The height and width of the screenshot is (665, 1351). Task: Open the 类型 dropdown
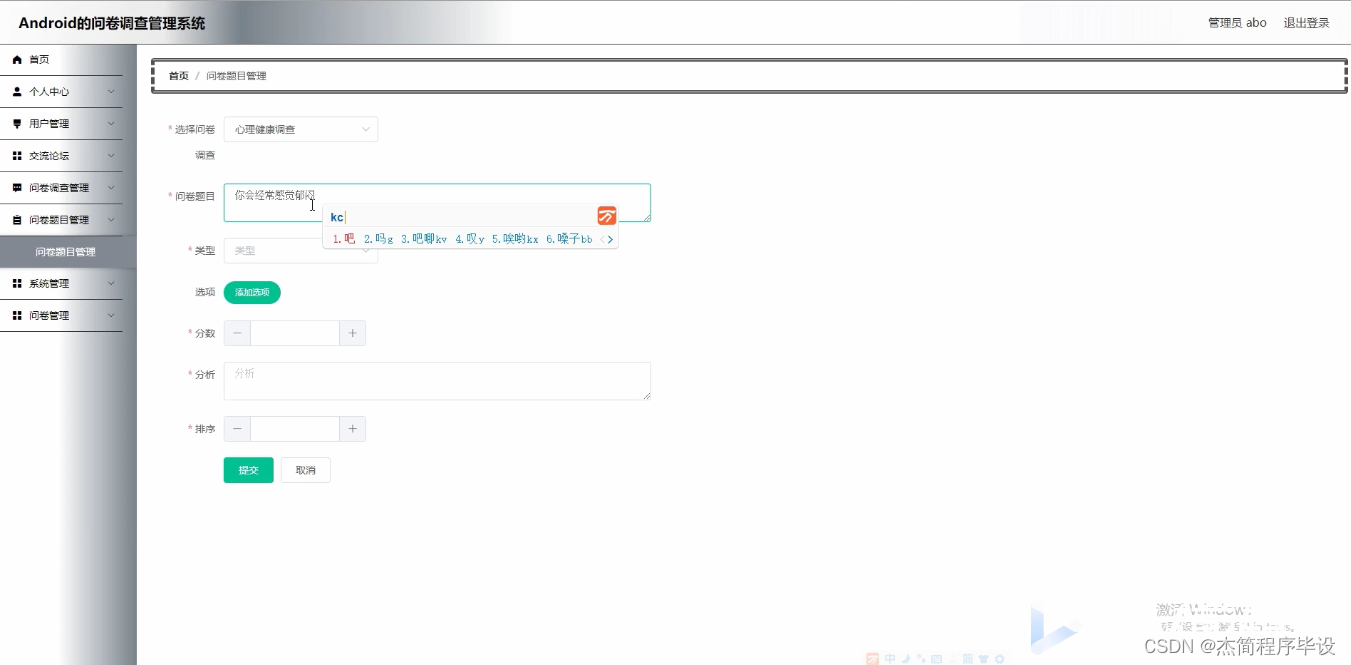click(300, 250)
